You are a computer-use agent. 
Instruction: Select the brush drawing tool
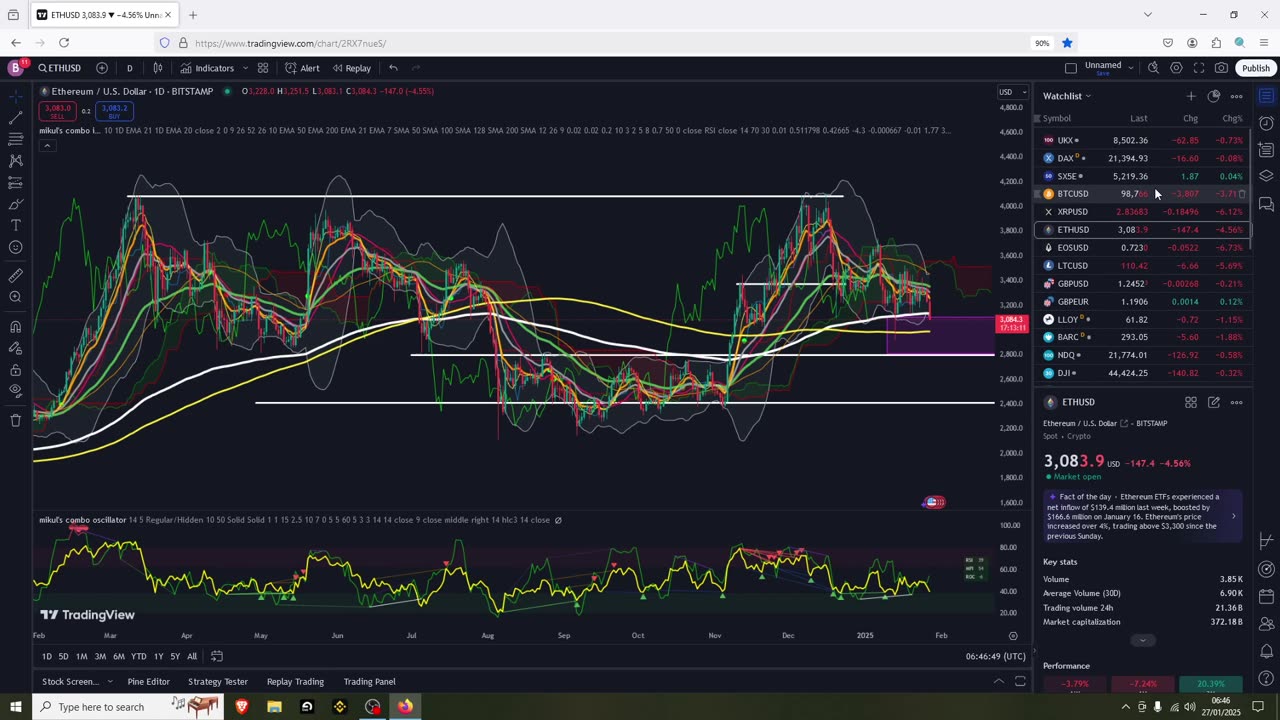(x=15, y=204)
